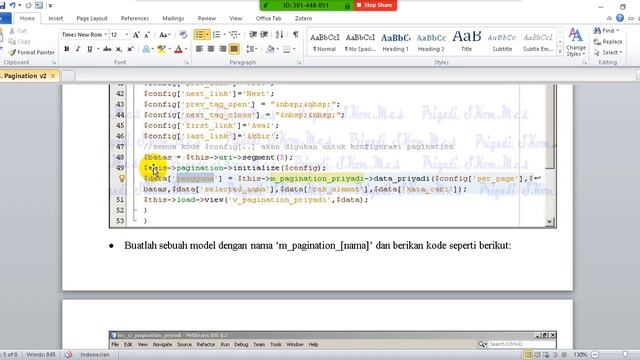Click Grow Font icon
Image resolution: width=640 pixels, height=360 pixels.
tap(136, 35)
